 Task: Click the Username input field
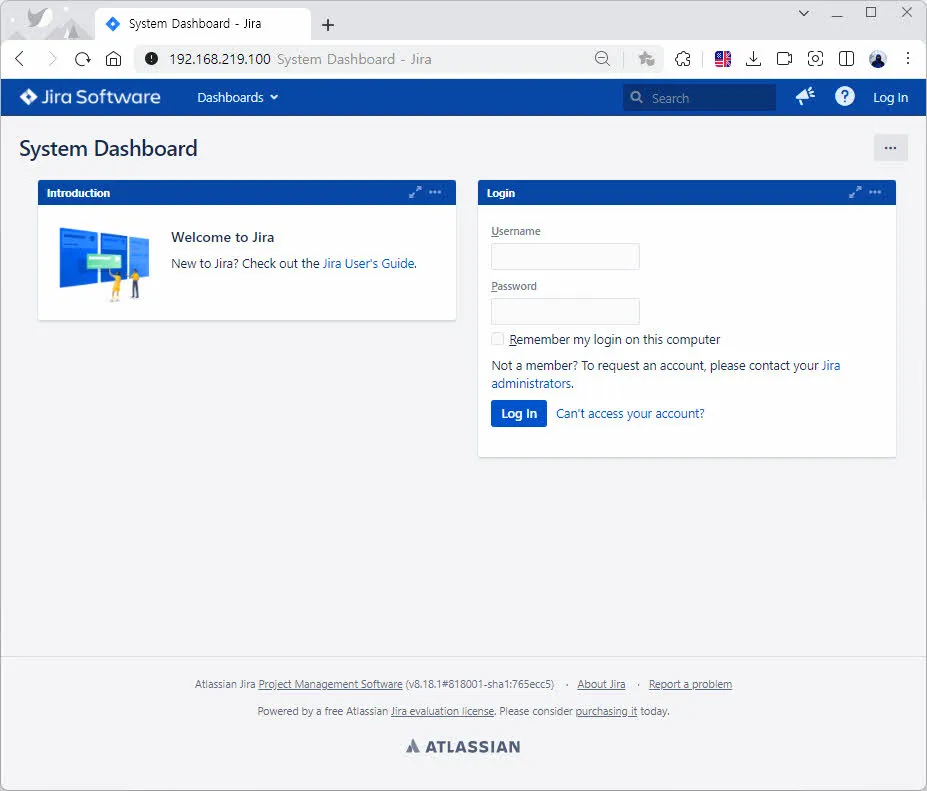point(565,256)
